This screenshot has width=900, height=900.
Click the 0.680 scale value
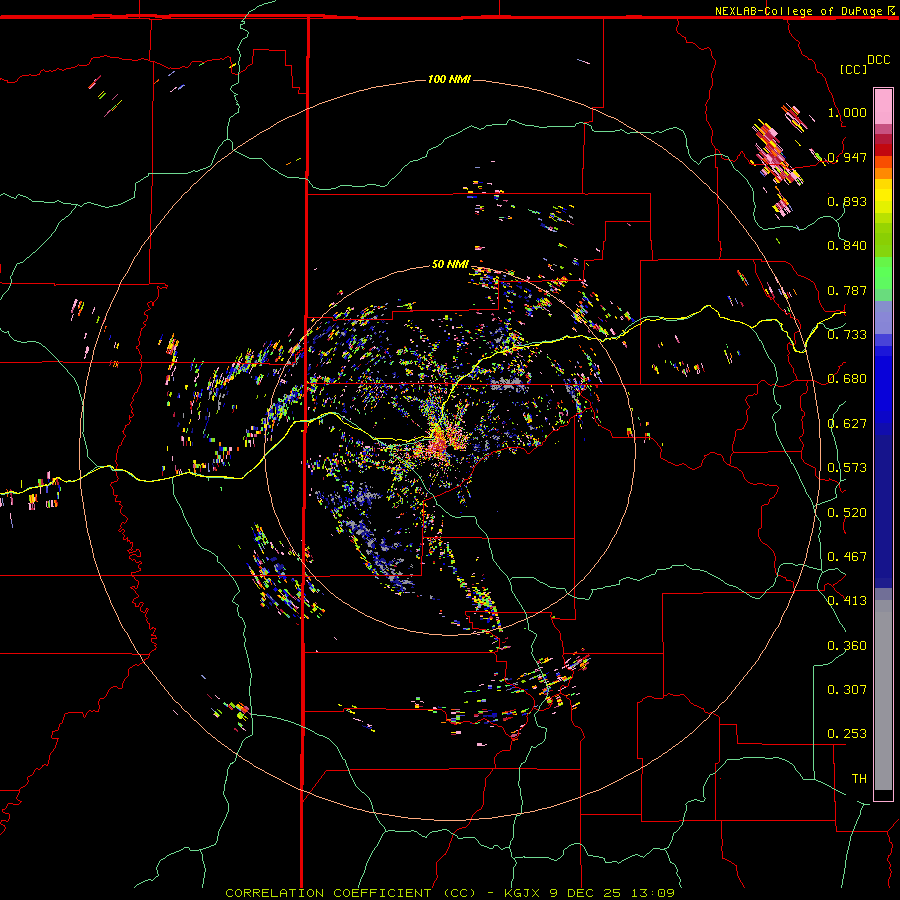847,379
